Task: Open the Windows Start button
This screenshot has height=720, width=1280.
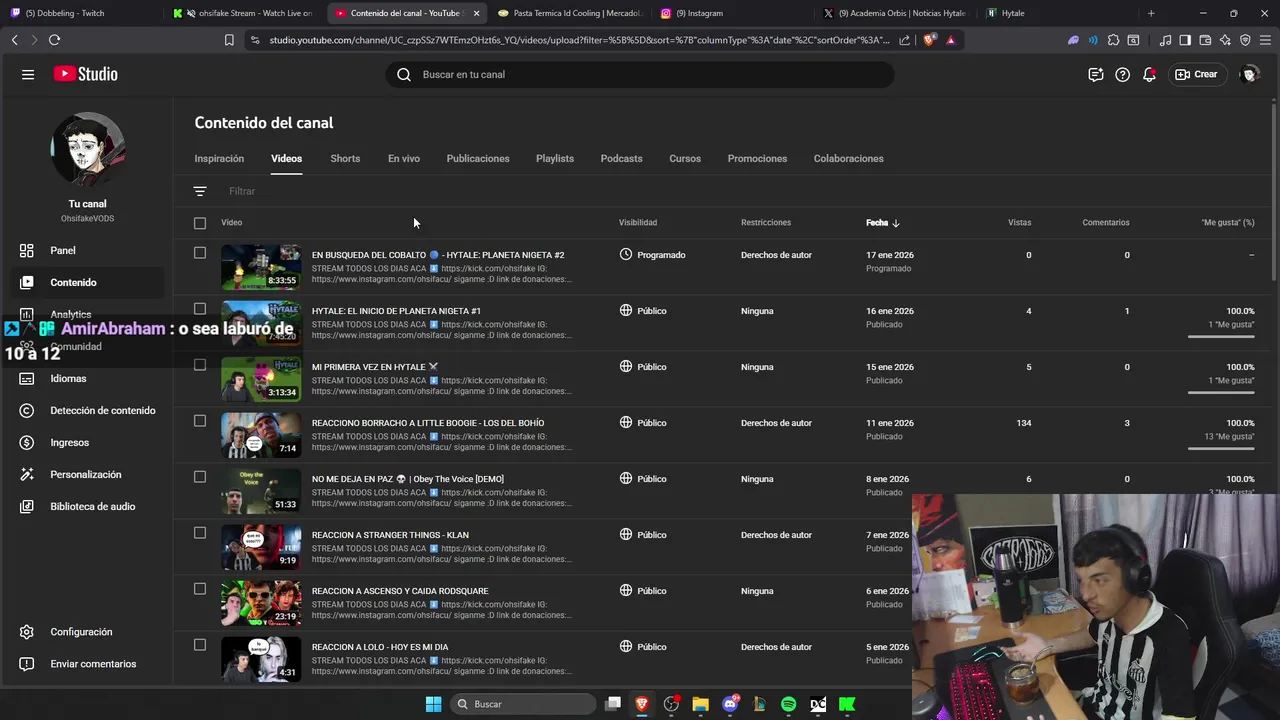Action: coord(433,704)
